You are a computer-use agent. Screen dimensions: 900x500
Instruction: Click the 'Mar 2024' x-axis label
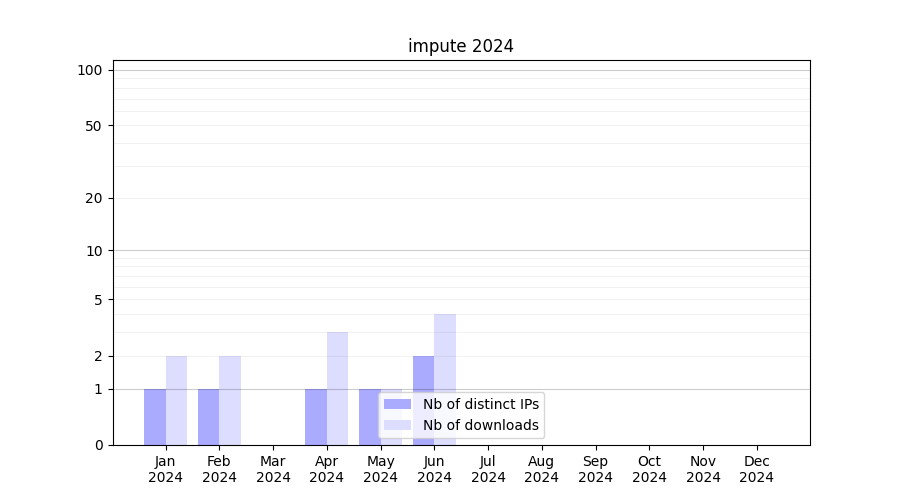click(273, 469)
